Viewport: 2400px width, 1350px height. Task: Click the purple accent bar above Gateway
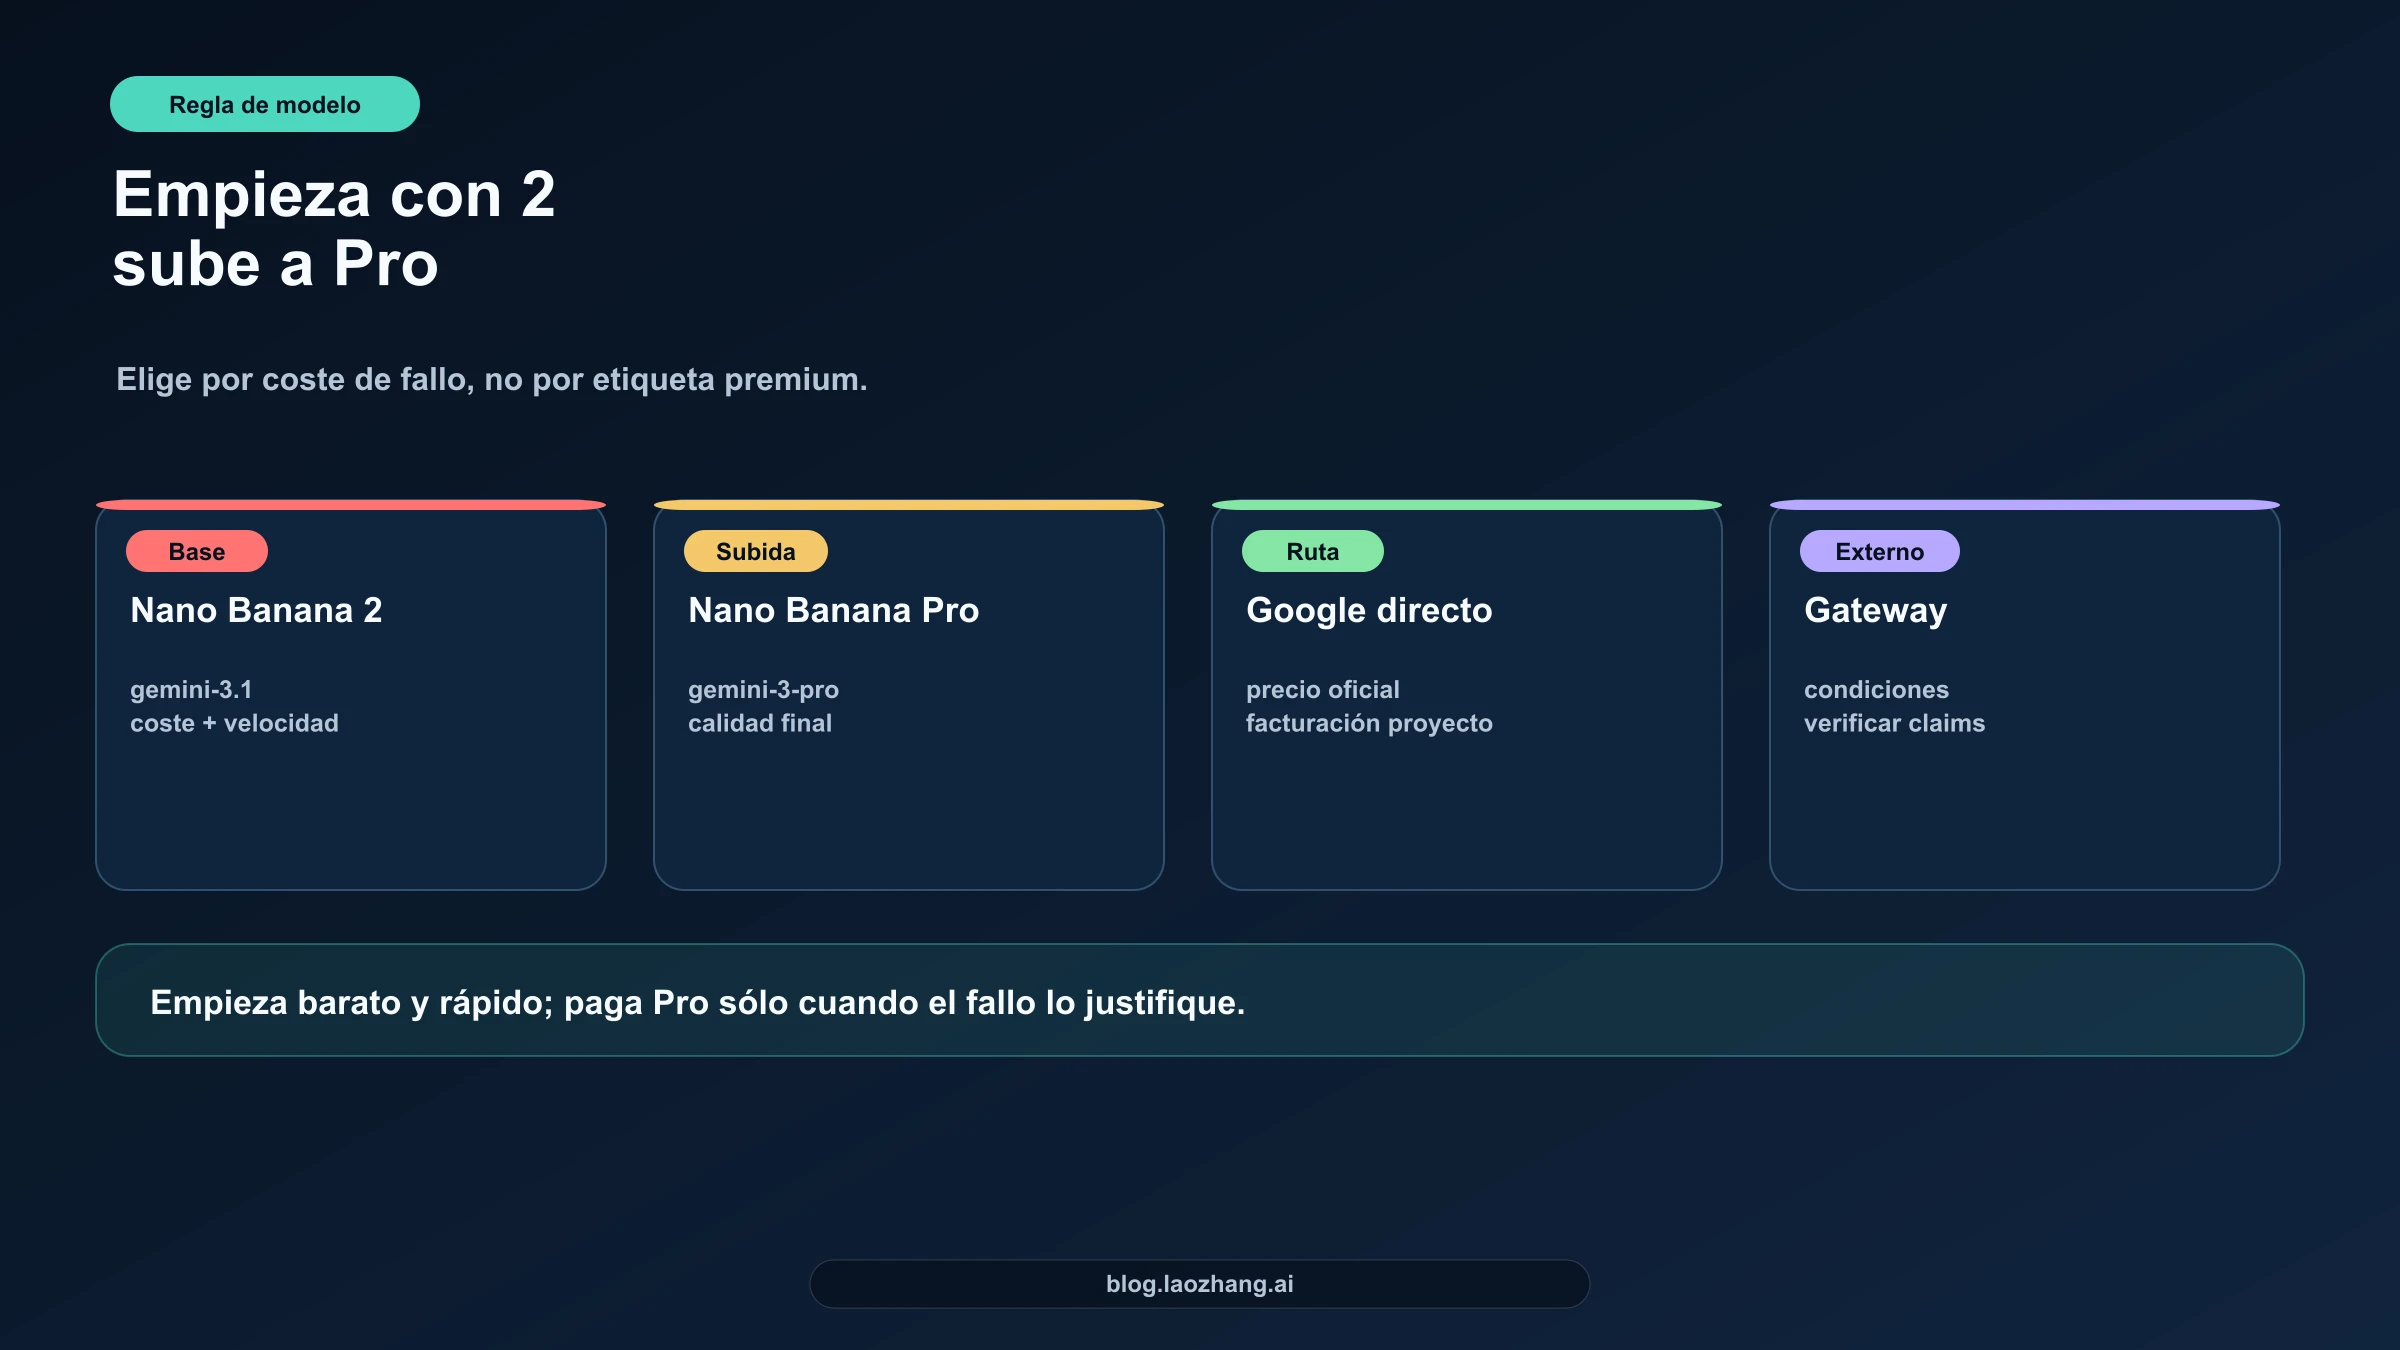click(x=2022, y=505)
